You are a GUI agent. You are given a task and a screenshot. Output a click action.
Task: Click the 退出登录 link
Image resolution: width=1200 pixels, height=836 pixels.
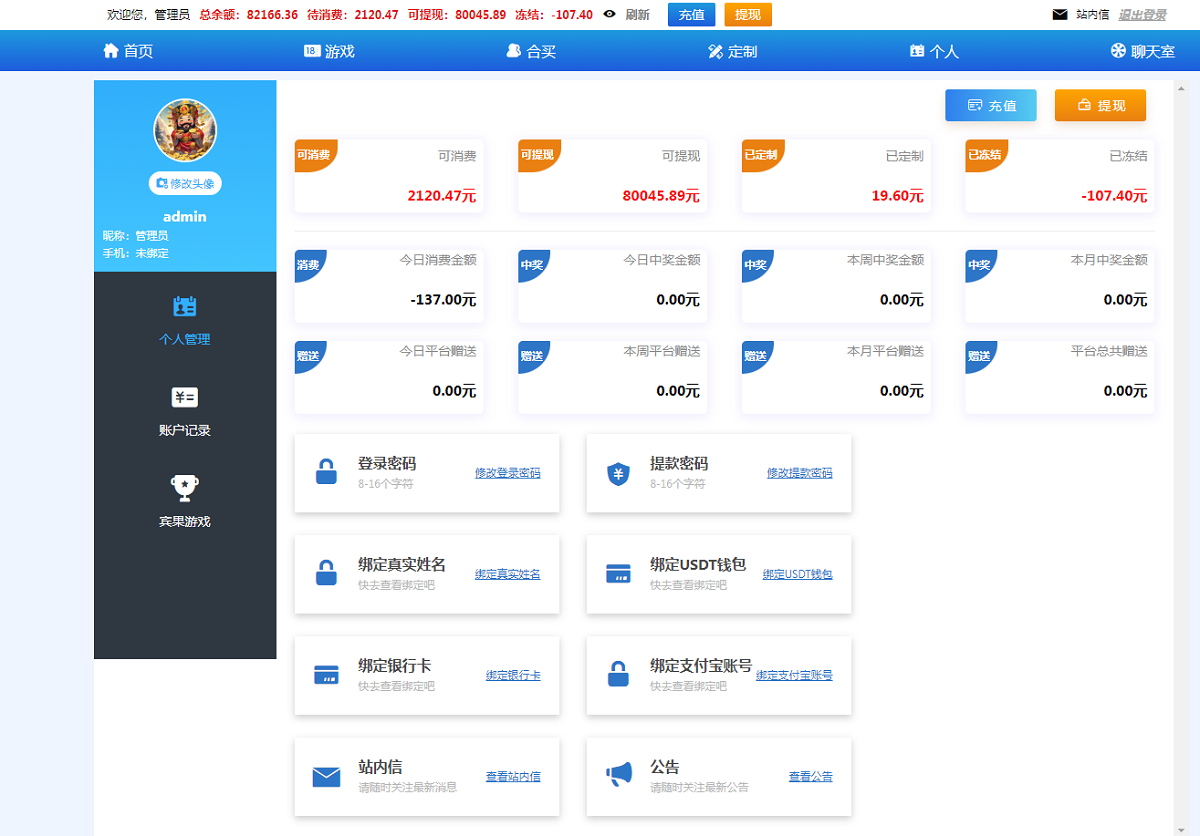tap(1142, 15)
